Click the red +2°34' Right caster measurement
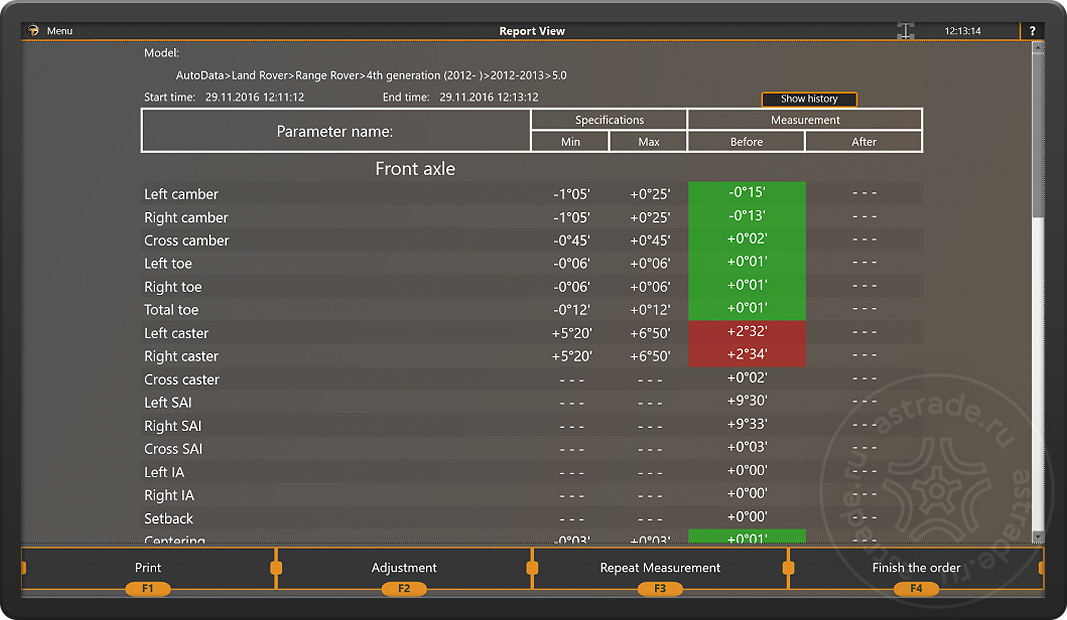 pyautogui.click(x=747, y=355)
